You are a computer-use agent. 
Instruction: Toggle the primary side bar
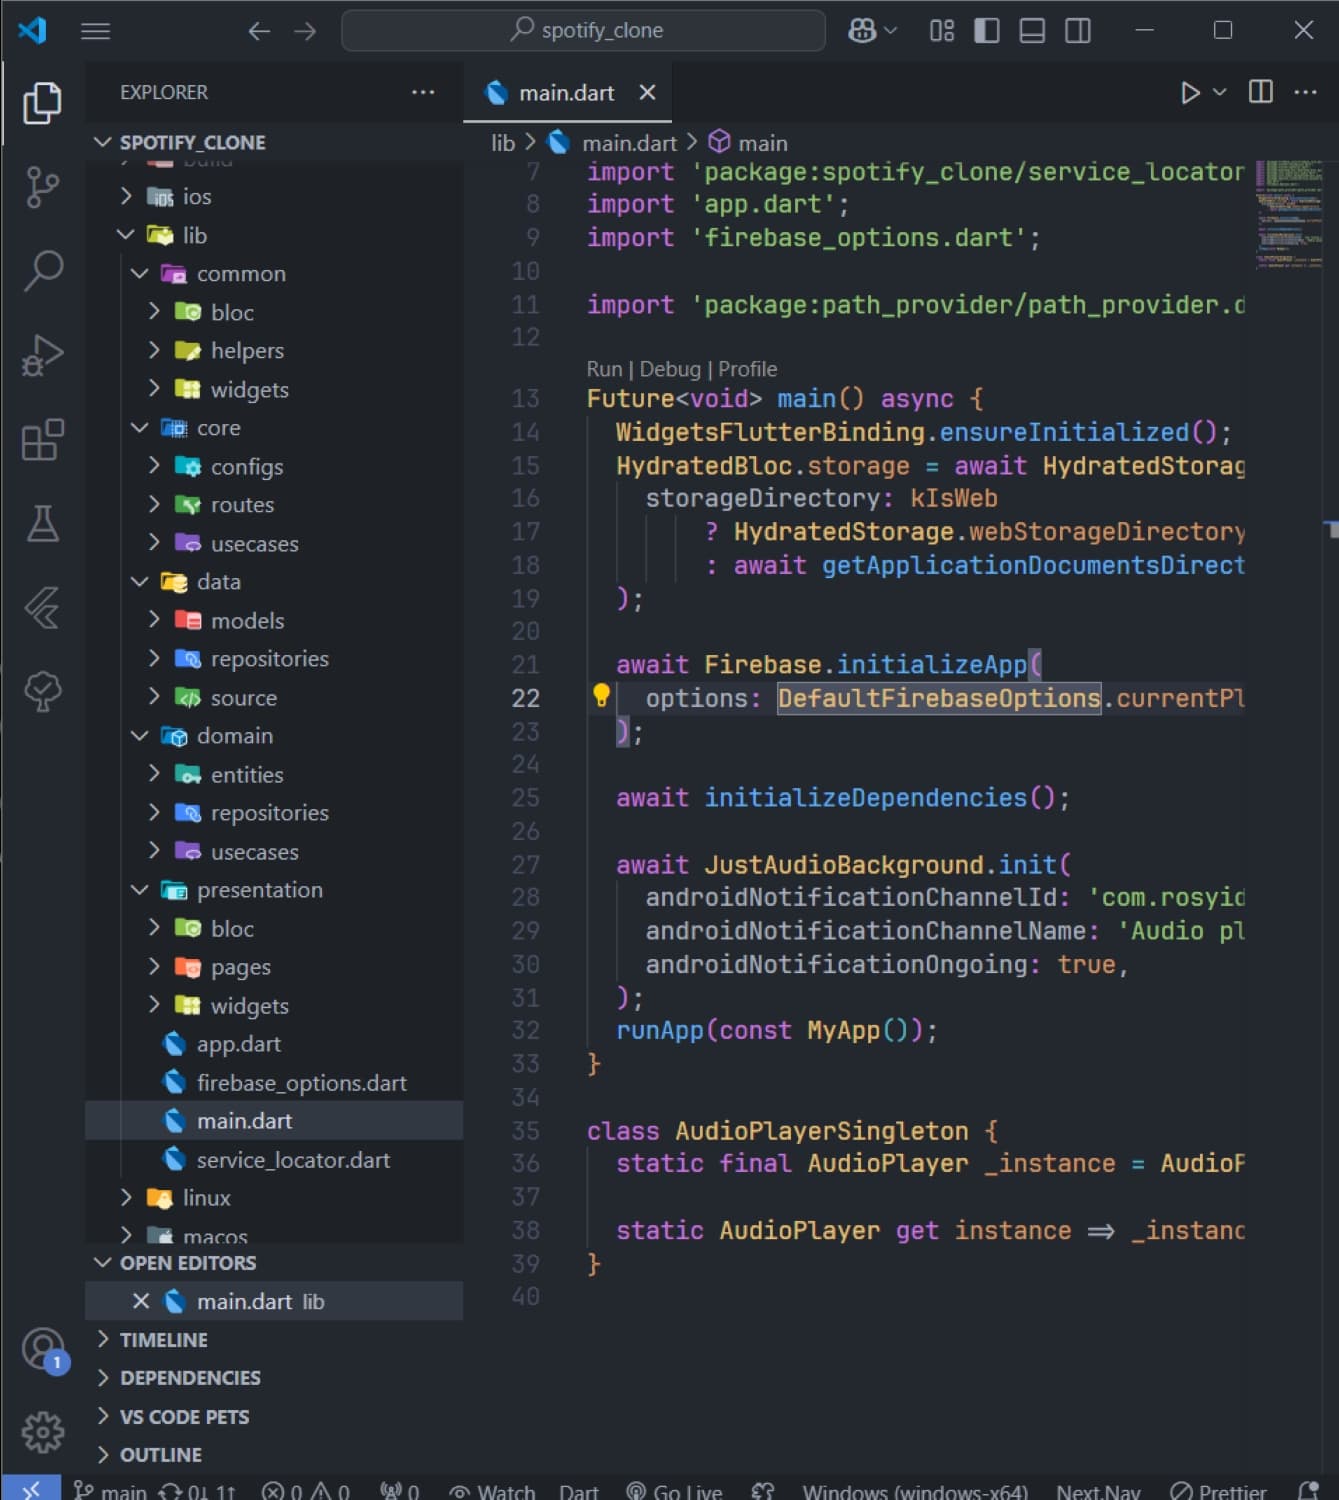[987, 31]
